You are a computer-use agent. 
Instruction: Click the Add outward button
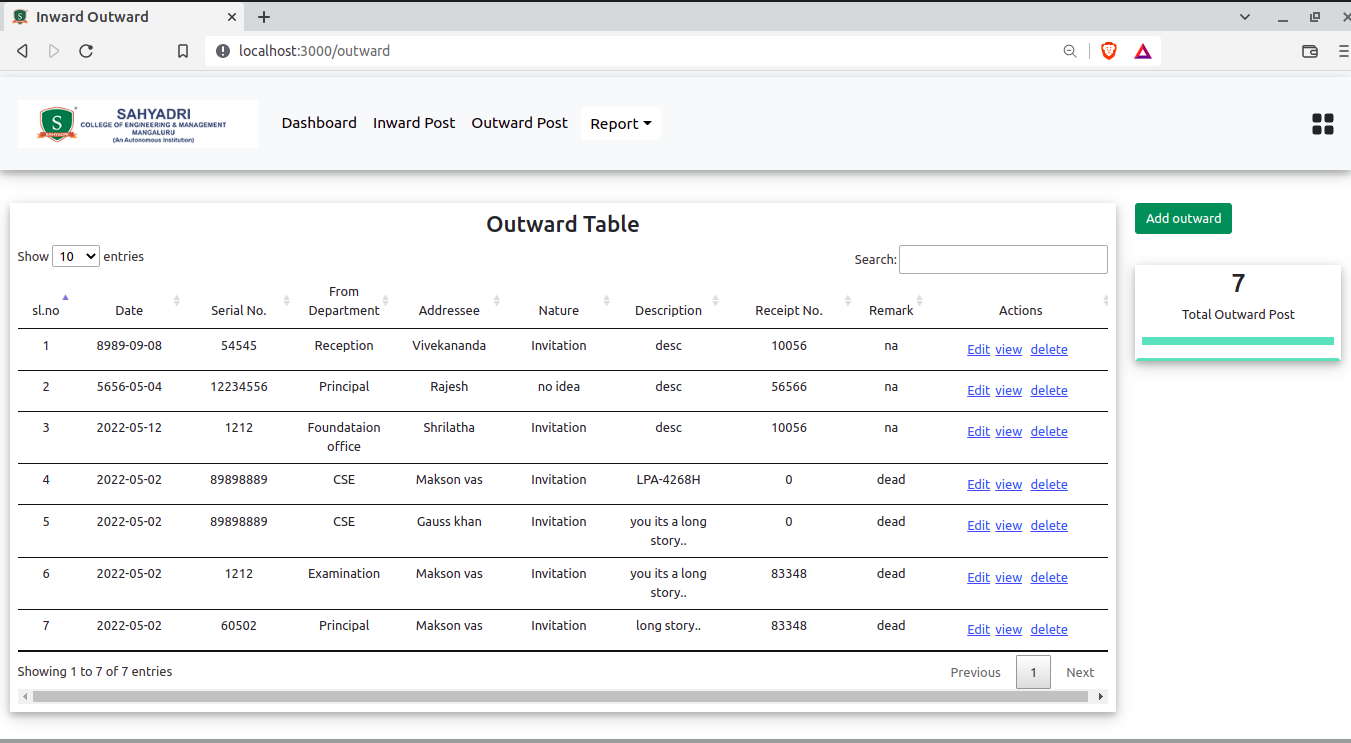(1183, 218)
